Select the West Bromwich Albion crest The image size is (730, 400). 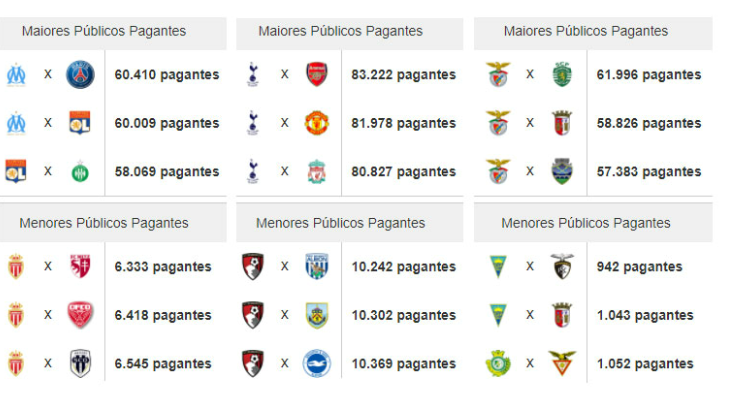(x=317, y=267)
